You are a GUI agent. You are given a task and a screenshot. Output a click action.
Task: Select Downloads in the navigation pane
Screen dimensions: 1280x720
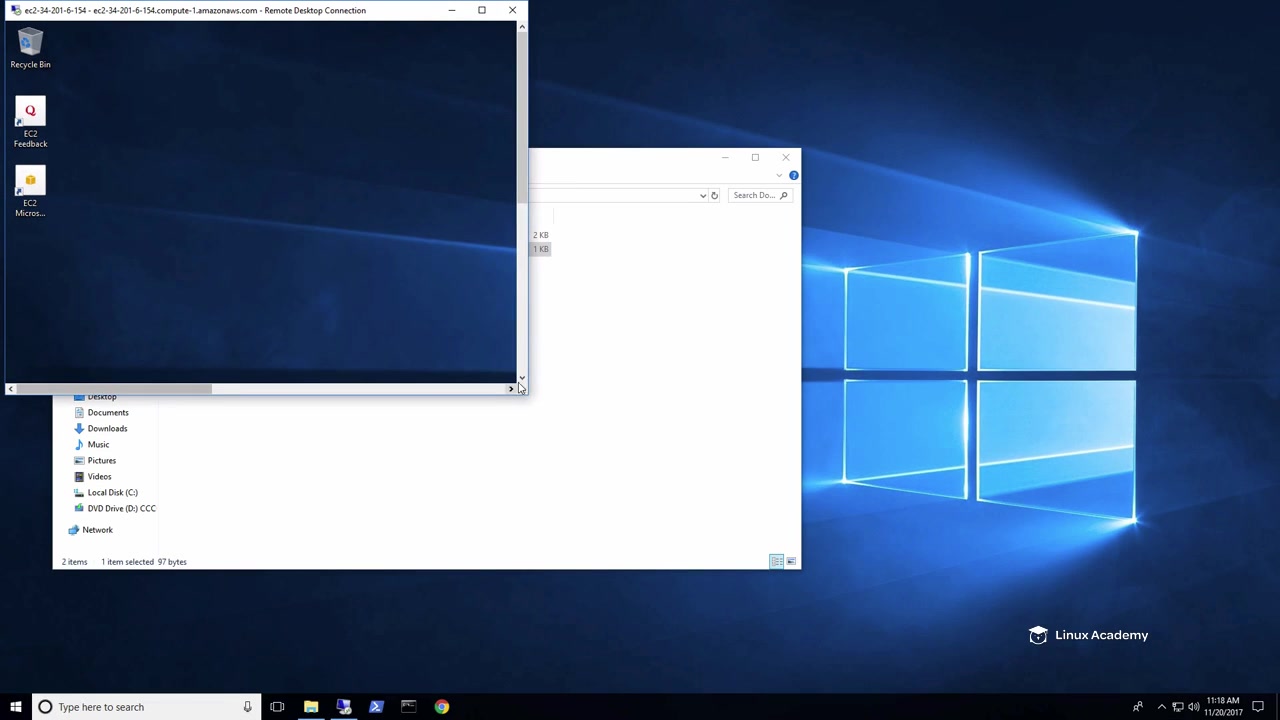pos(107,428)
